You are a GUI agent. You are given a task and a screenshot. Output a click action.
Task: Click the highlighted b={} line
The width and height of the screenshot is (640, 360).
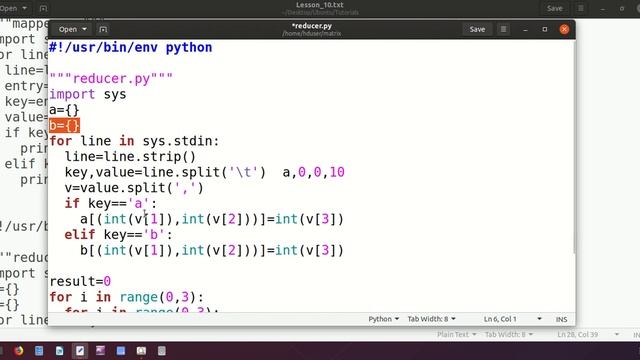point(64,125)
